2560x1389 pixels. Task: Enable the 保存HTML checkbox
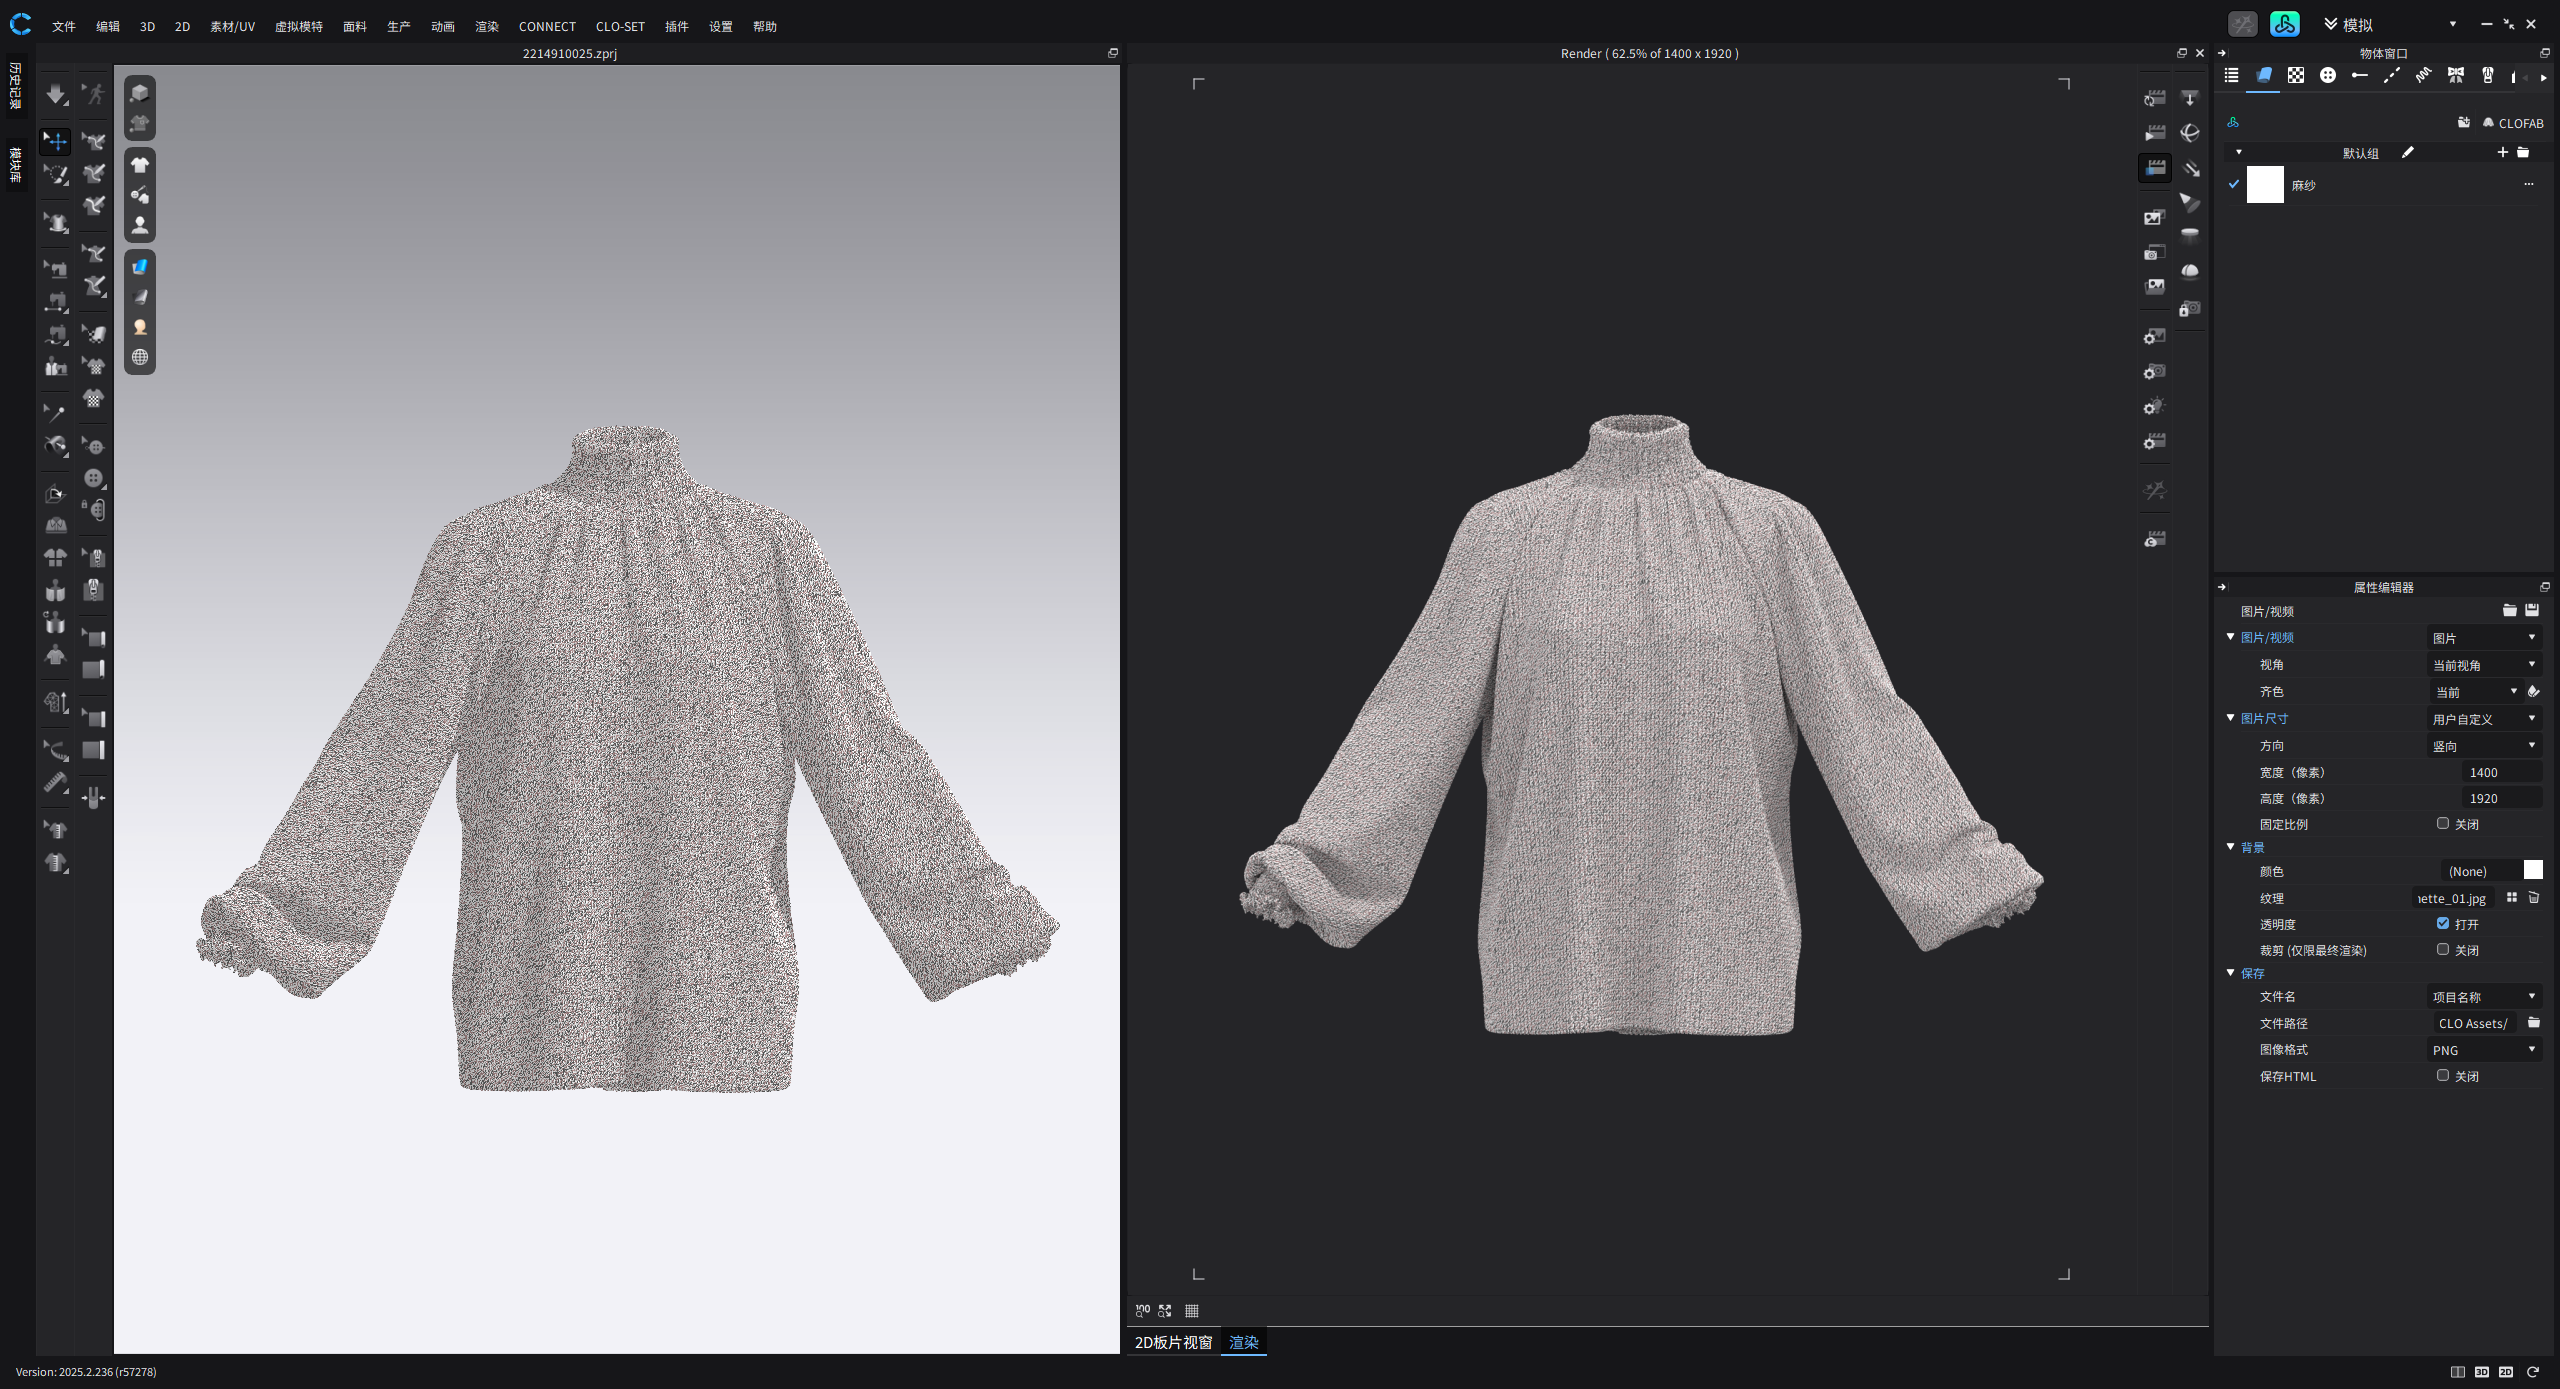(2442, 1075)
